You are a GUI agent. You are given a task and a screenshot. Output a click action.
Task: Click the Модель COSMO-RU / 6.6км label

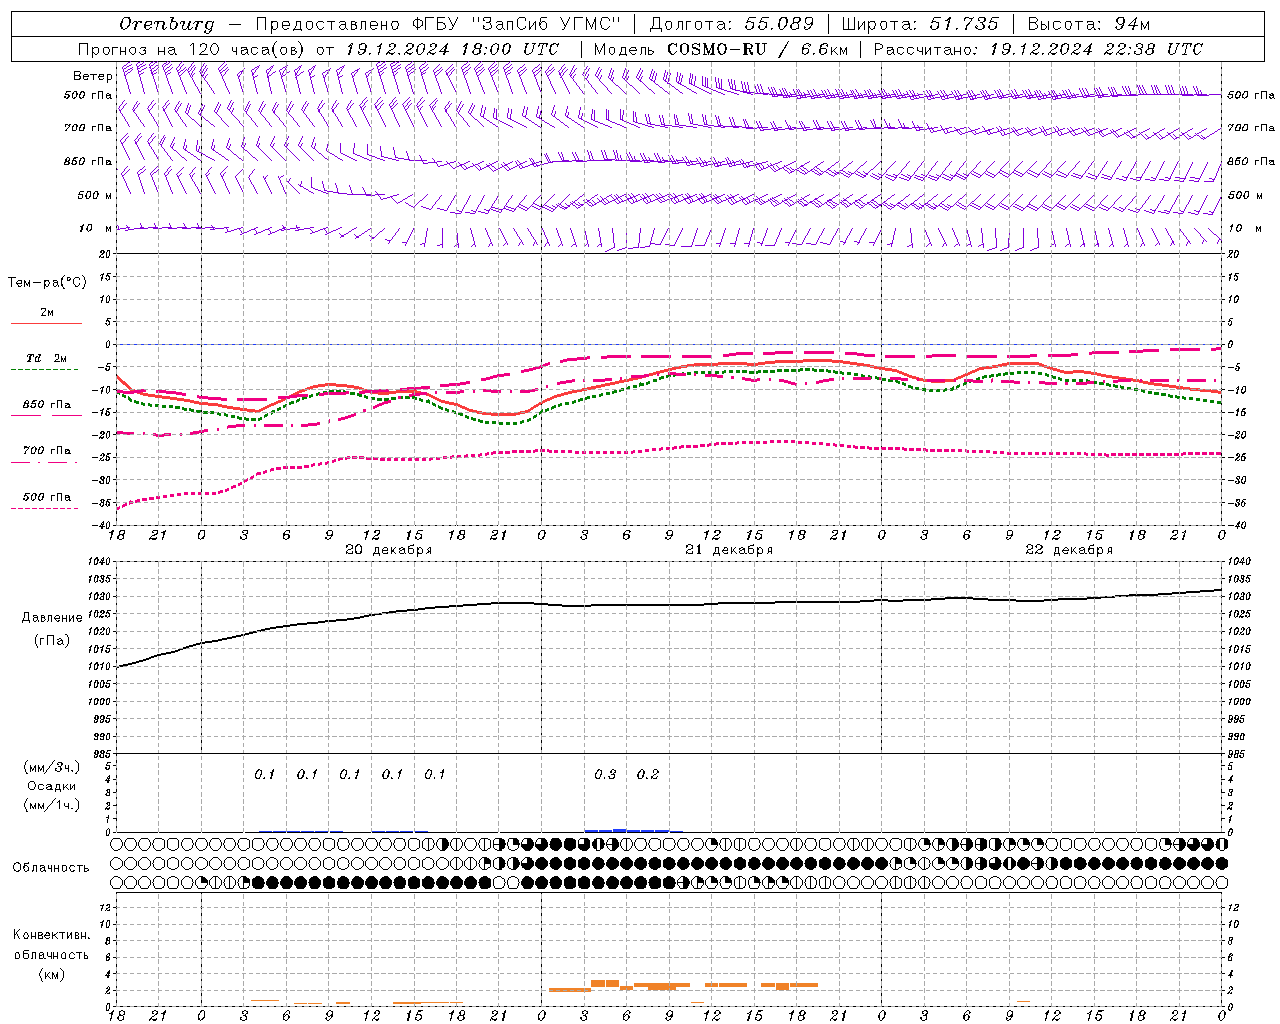[721, 49]
